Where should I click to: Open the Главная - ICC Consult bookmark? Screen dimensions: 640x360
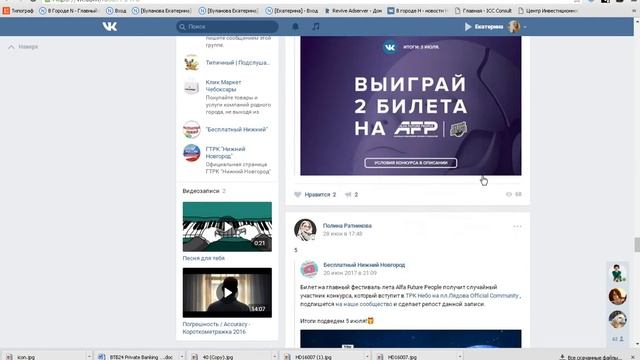483,11
